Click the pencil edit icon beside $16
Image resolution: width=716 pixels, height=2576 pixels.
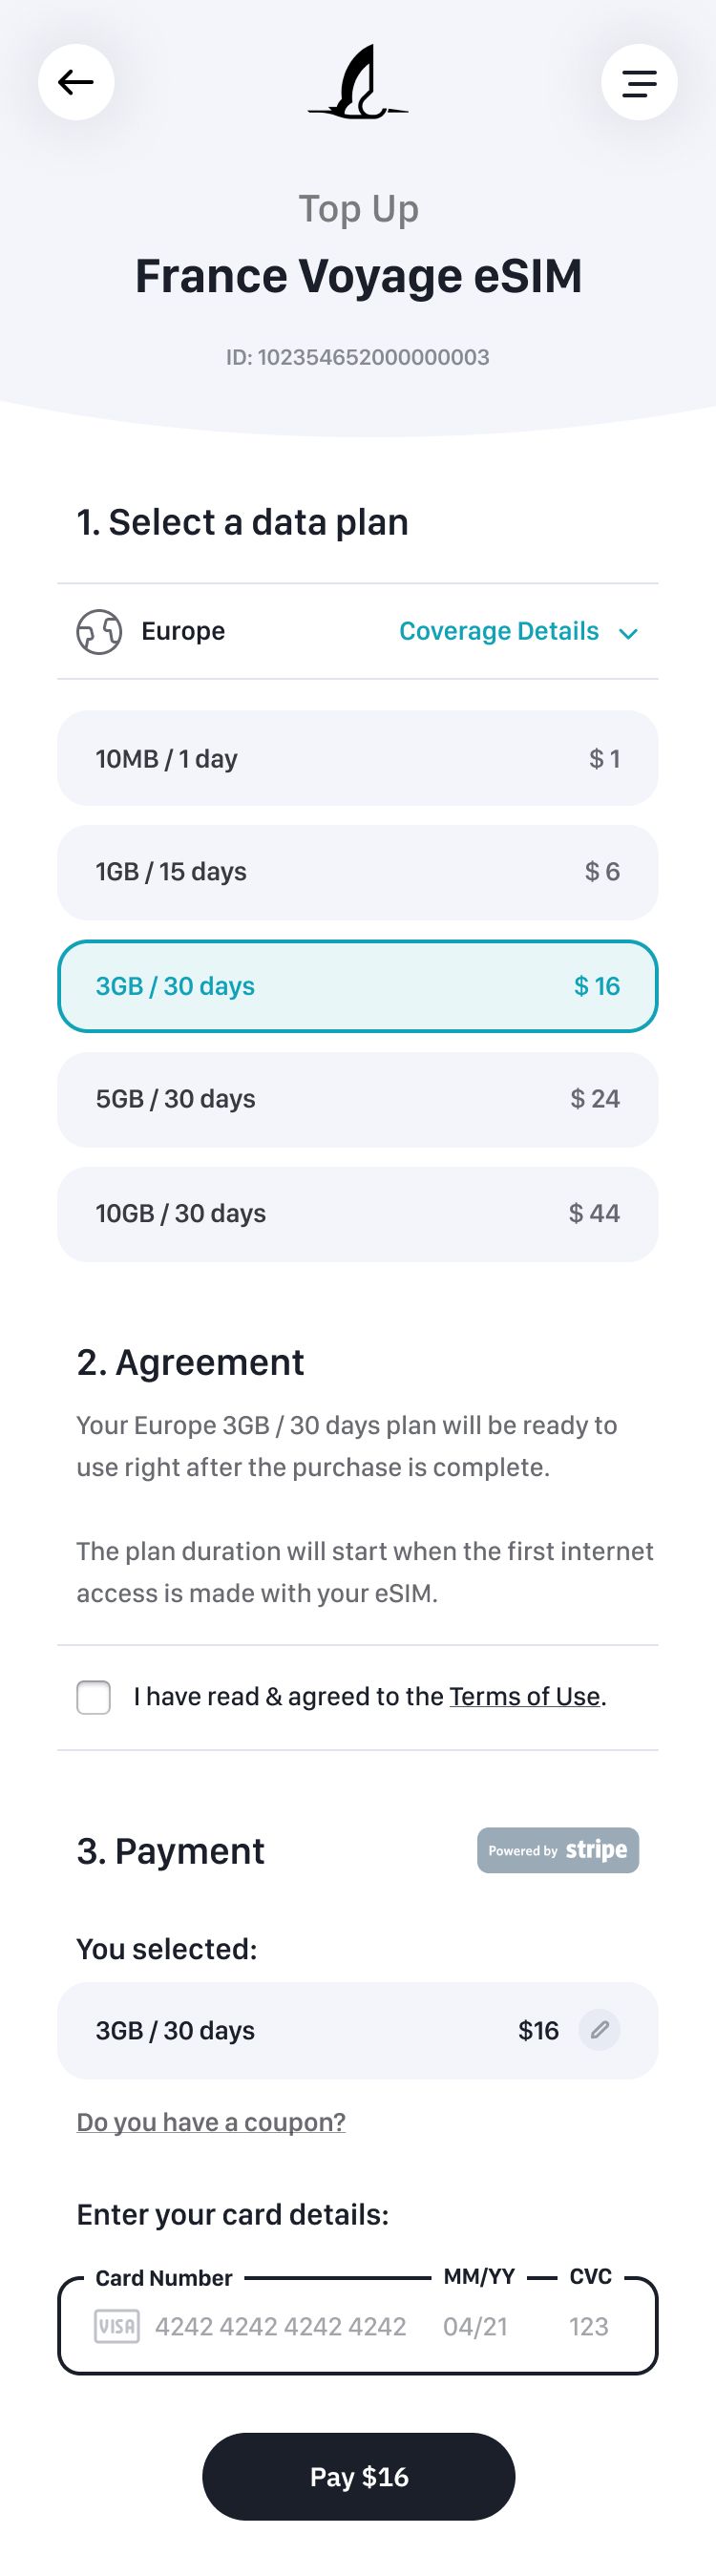click(599, 2030)
